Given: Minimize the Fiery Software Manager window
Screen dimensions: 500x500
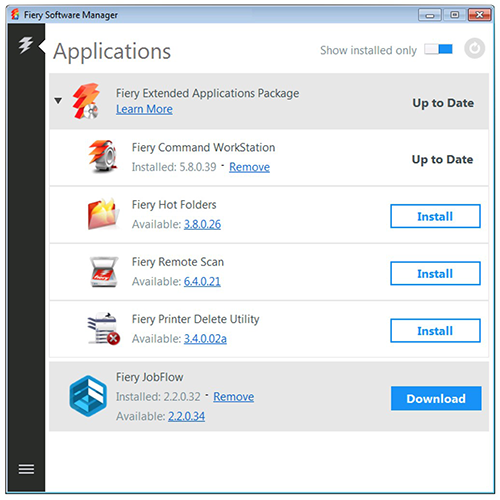Looking at the screenshot, I should pos(430,15).
